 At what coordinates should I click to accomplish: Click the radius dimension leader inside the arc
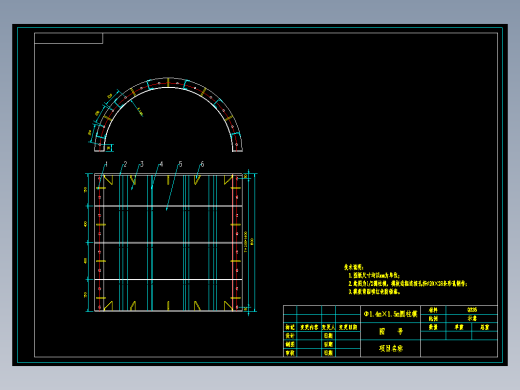coord(136,107)
